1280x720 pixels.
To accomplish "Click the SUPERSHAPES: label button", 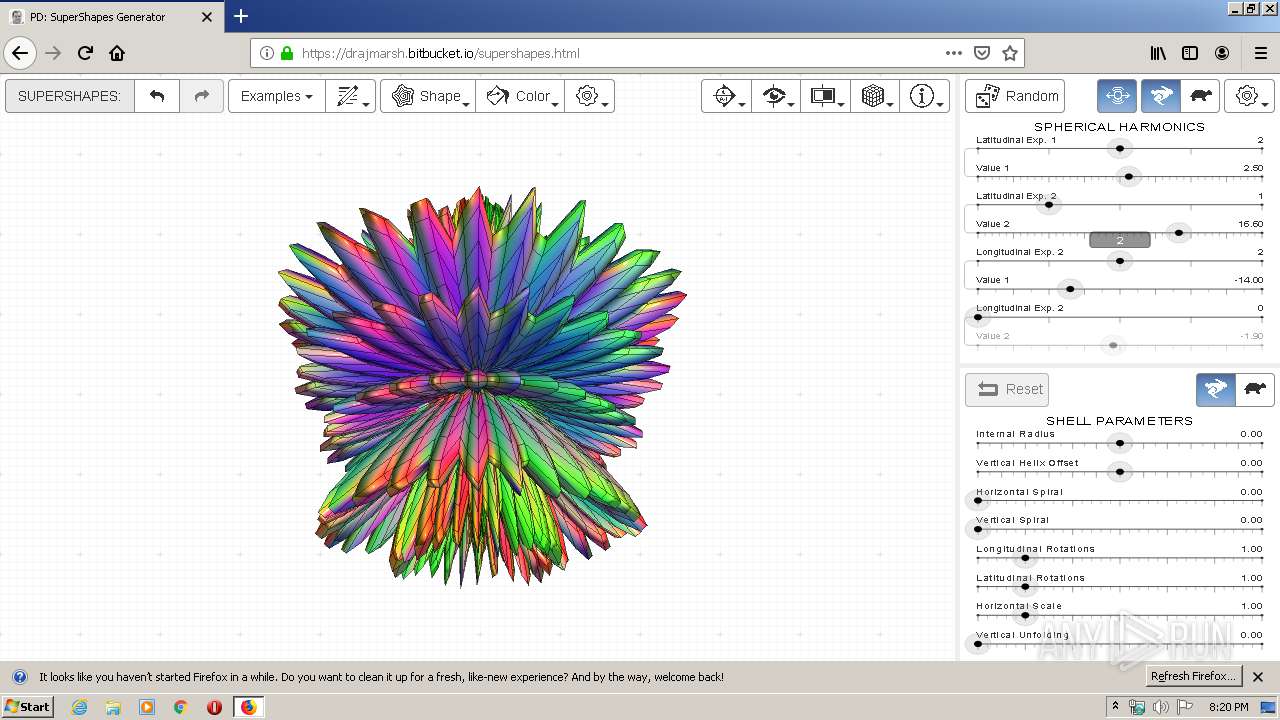I will 69,96.
